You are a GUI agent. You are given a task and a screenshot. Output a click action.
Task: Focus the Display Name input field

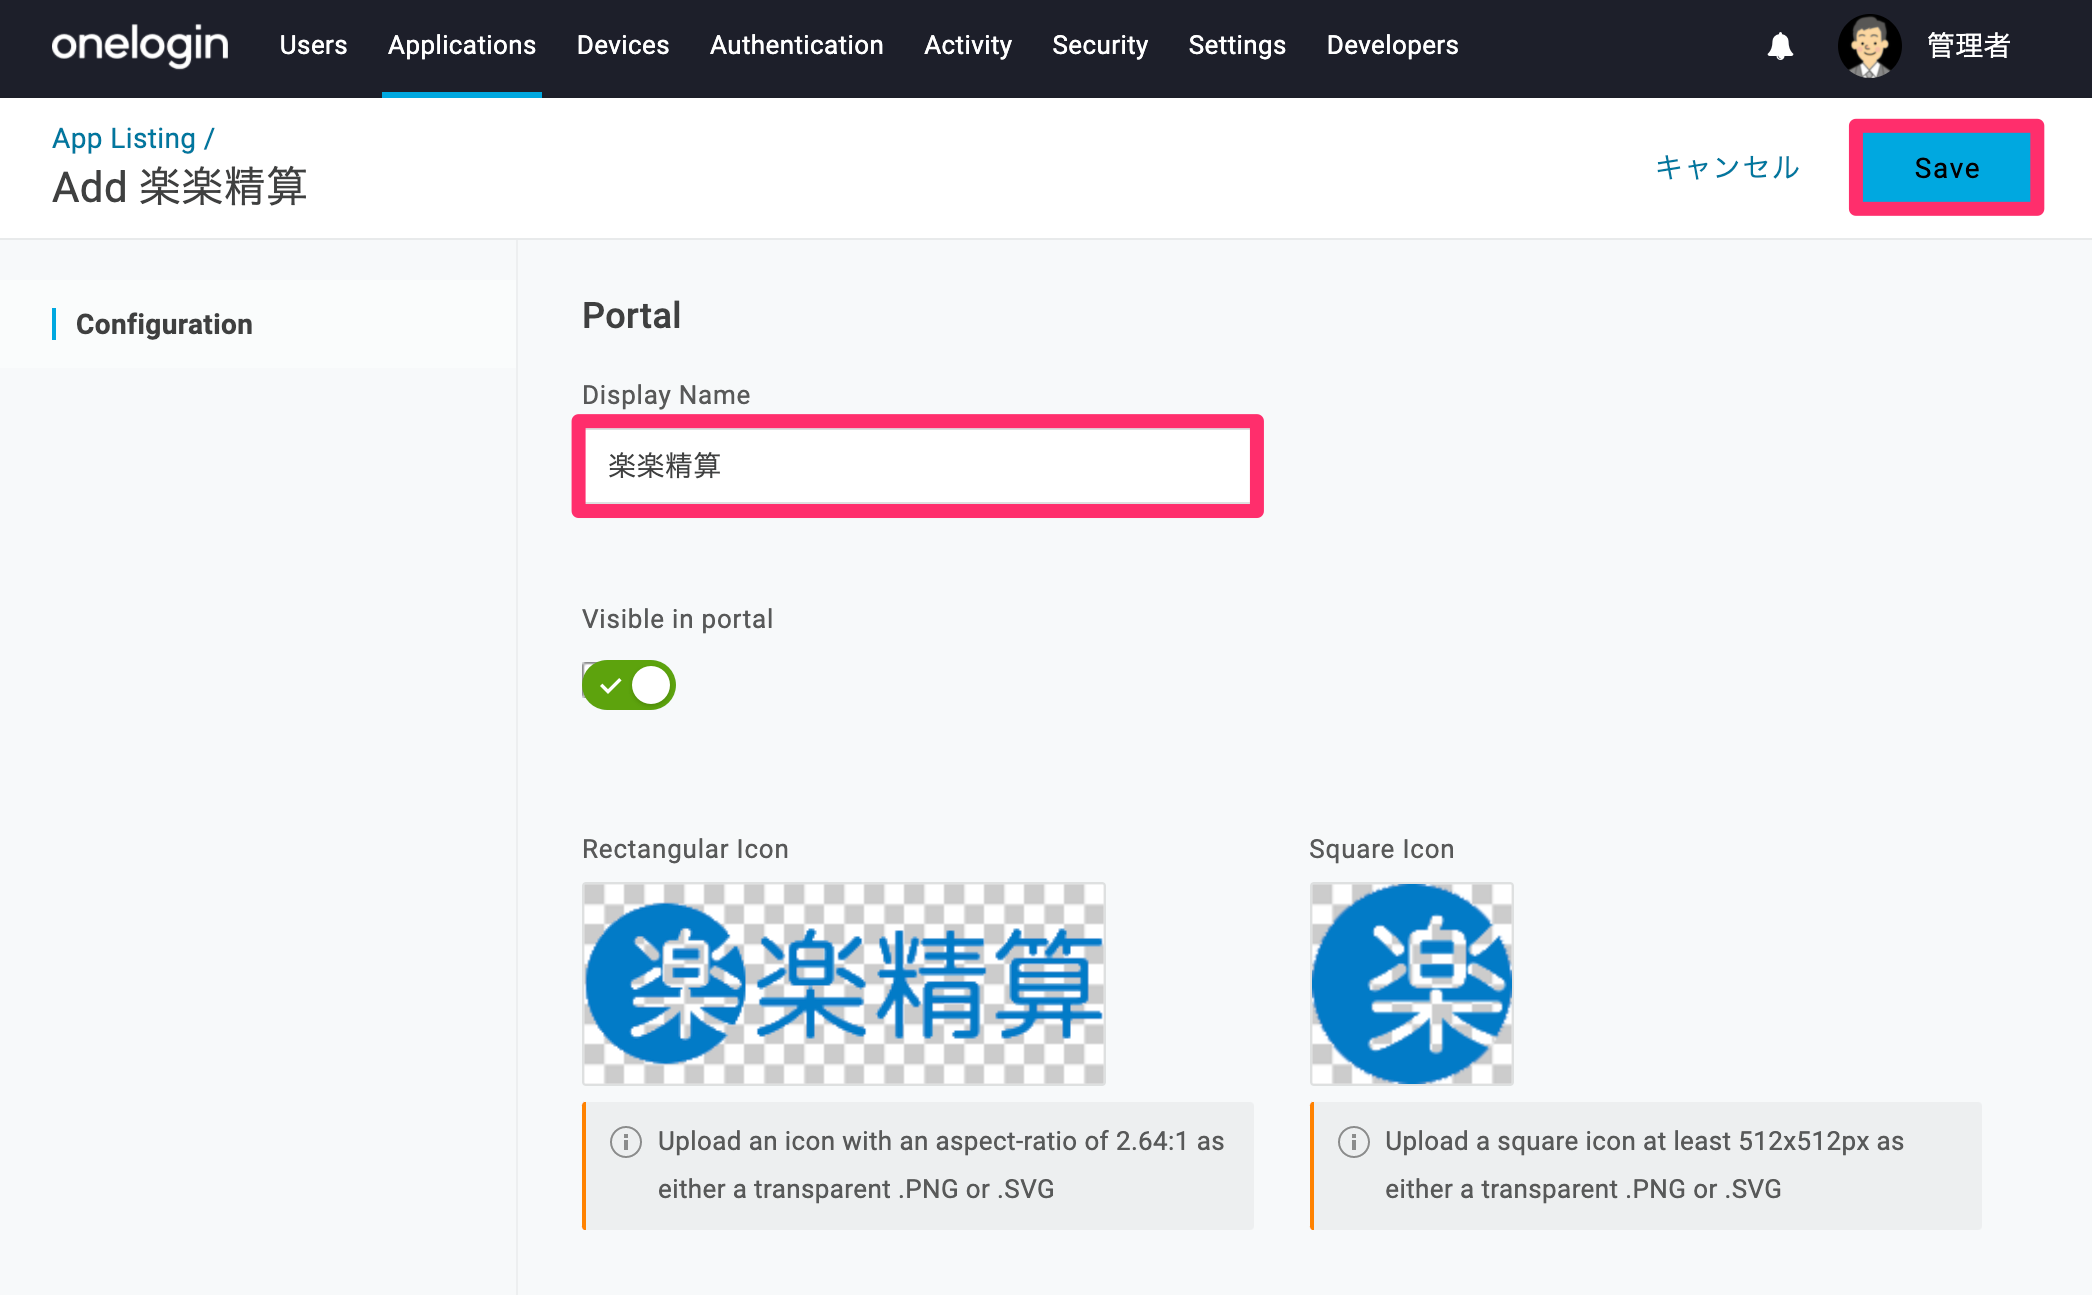(918, 466)
